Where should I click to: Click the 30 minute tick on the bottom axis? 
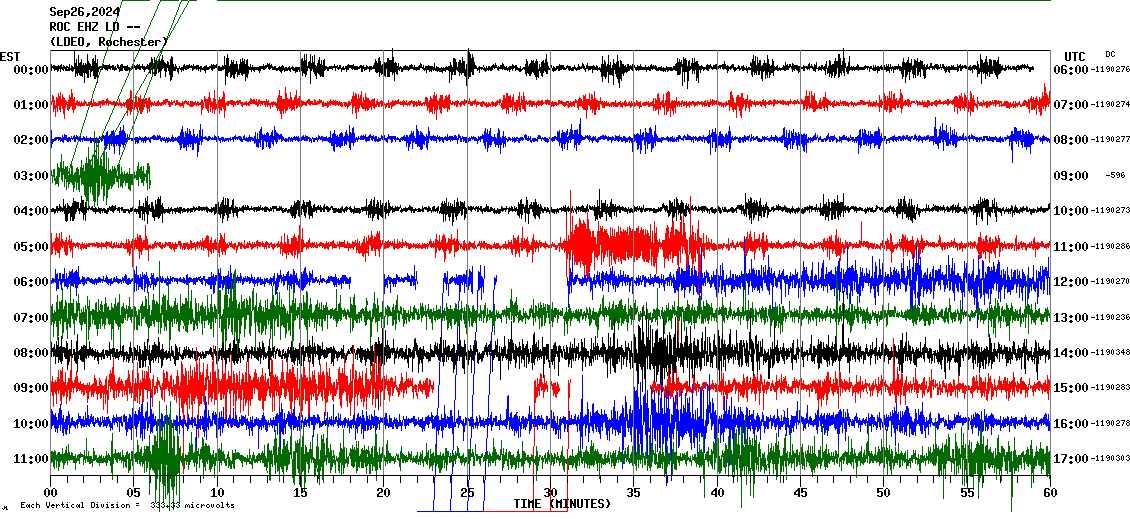point(550,493)
